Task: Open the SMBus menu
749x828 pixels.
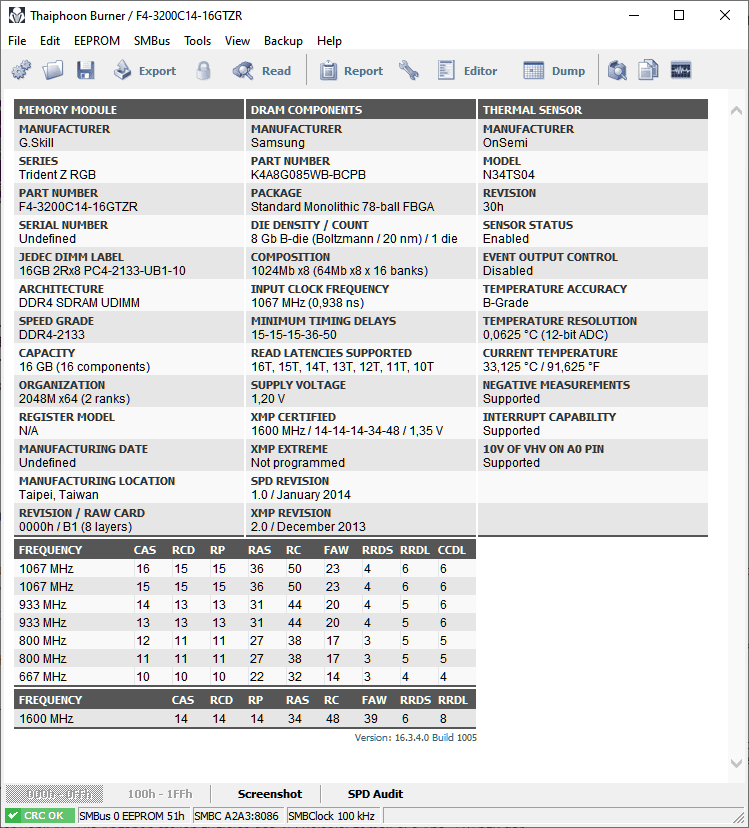Action: pos(152,41)
